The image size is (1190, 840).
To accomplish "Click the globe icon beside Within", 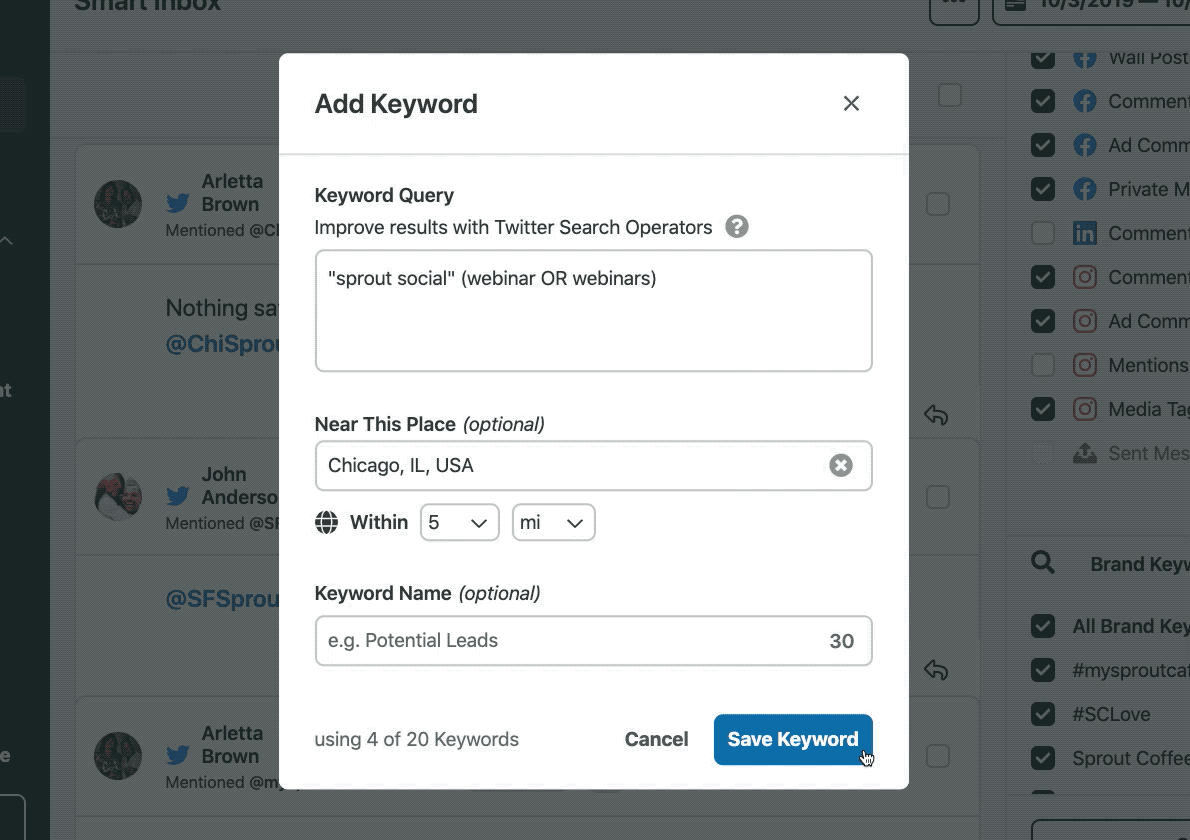I will (327, 523).
